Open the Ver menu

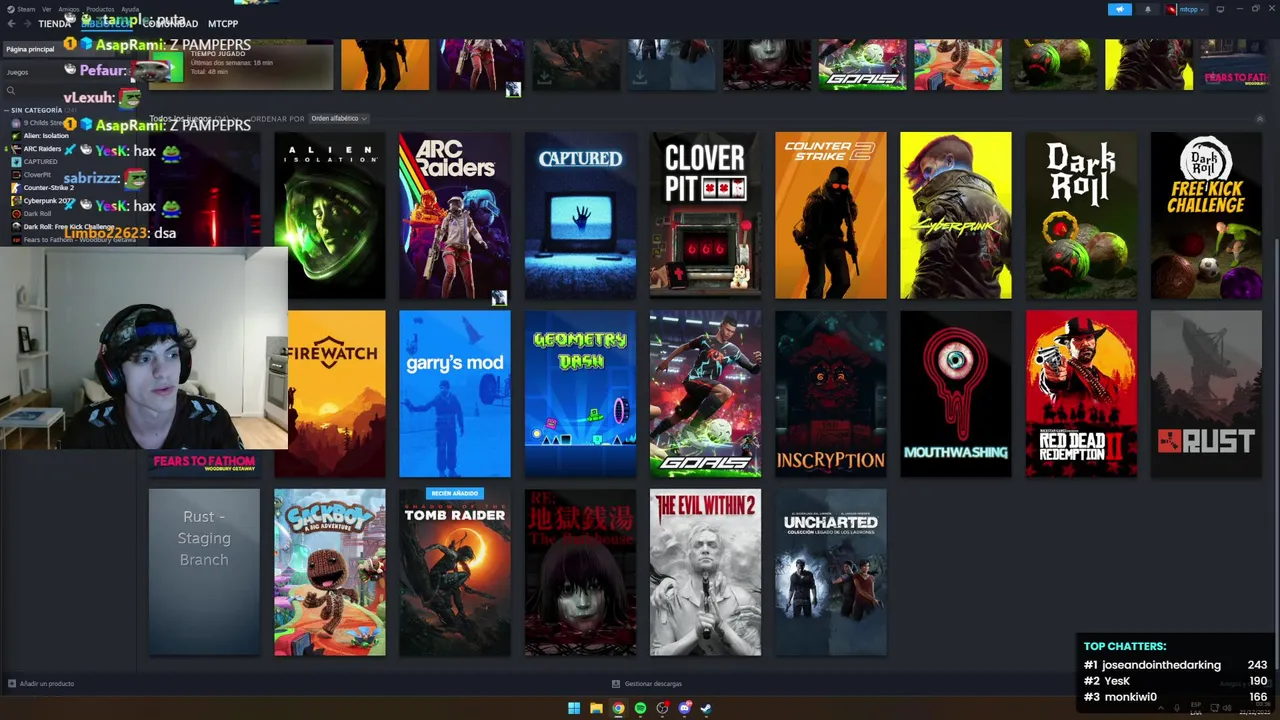(47, 9)
